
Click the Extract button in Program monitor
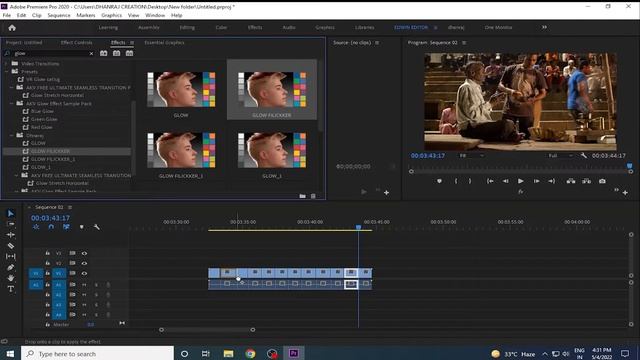pyautogui.click(x=586, y=181)
